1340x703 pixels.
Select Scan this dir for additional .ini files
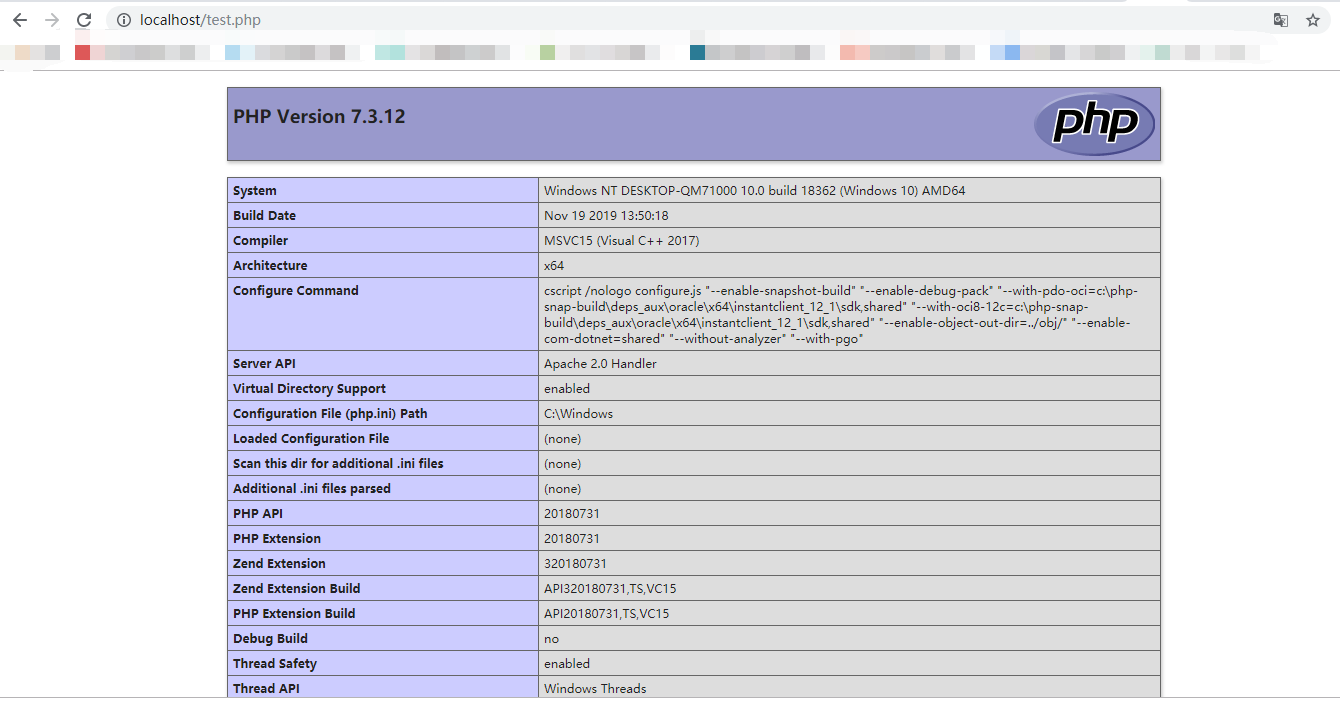pos(338,464)
